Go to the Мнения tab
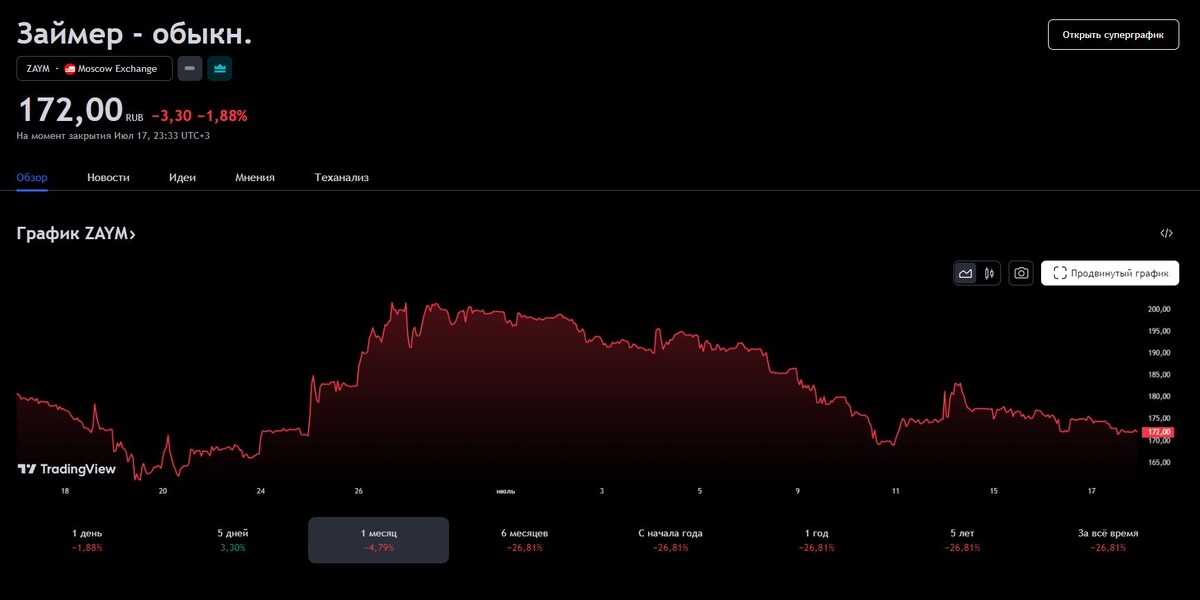Viewport: 1200px width, 600px height. click(255, 177)
